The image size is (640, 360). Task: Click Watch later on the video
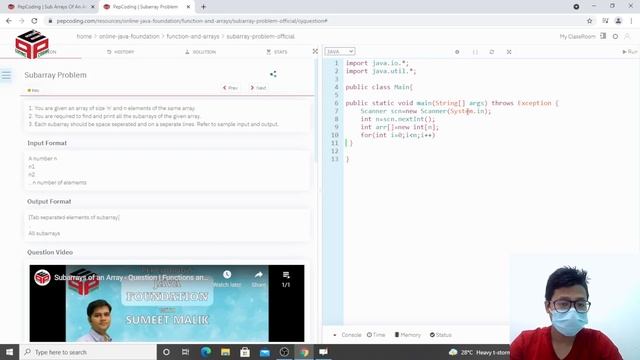(227, 278)
